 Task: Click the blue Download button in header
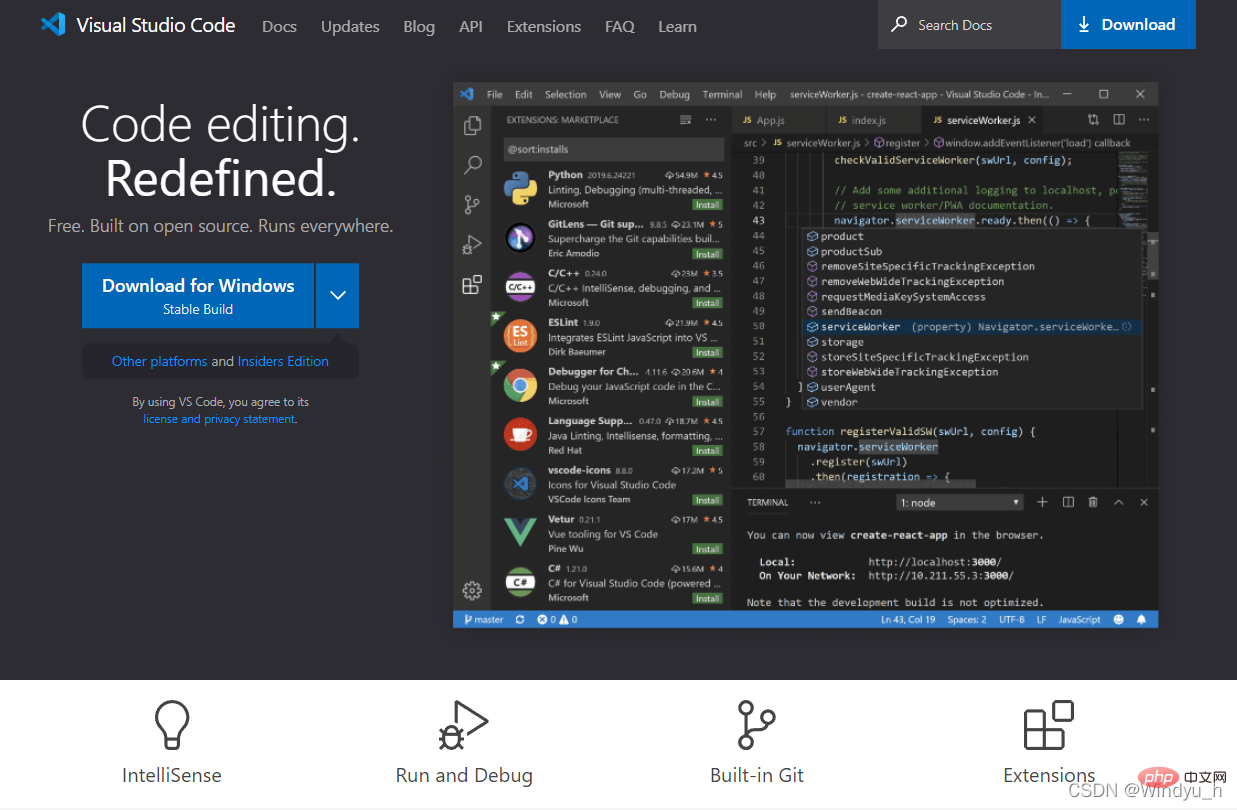tap(1128, 25)
